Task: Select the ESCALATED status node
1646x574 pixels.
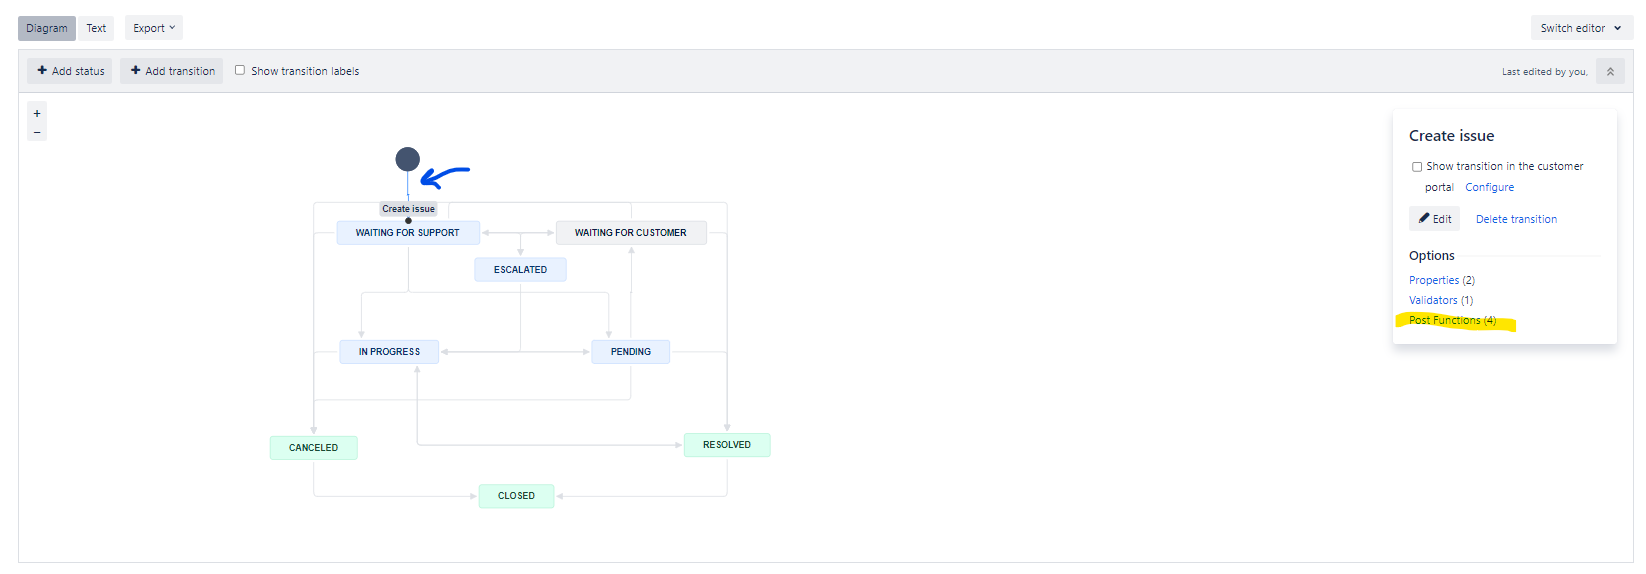Action: pyautogui.click(x=520, y=269)
